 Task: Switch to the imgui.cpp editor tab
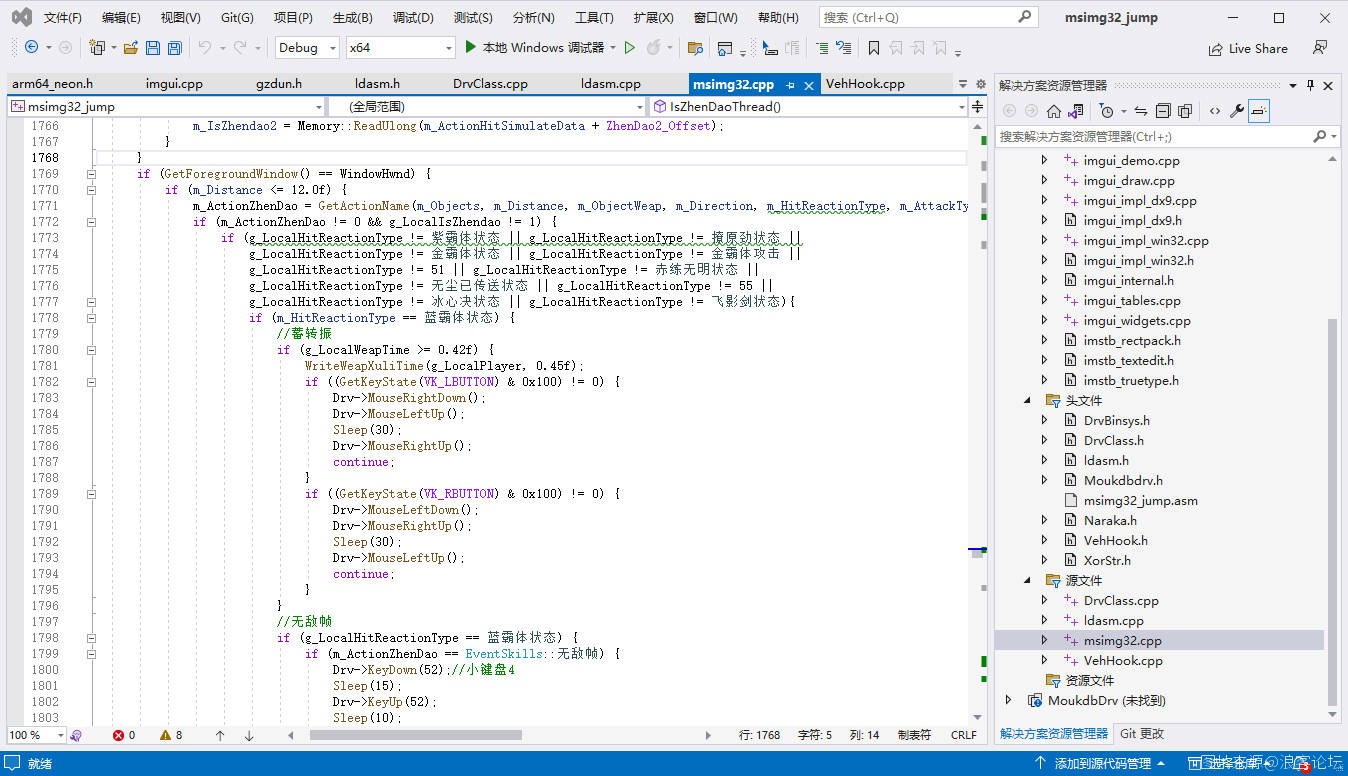click(174, 84)
